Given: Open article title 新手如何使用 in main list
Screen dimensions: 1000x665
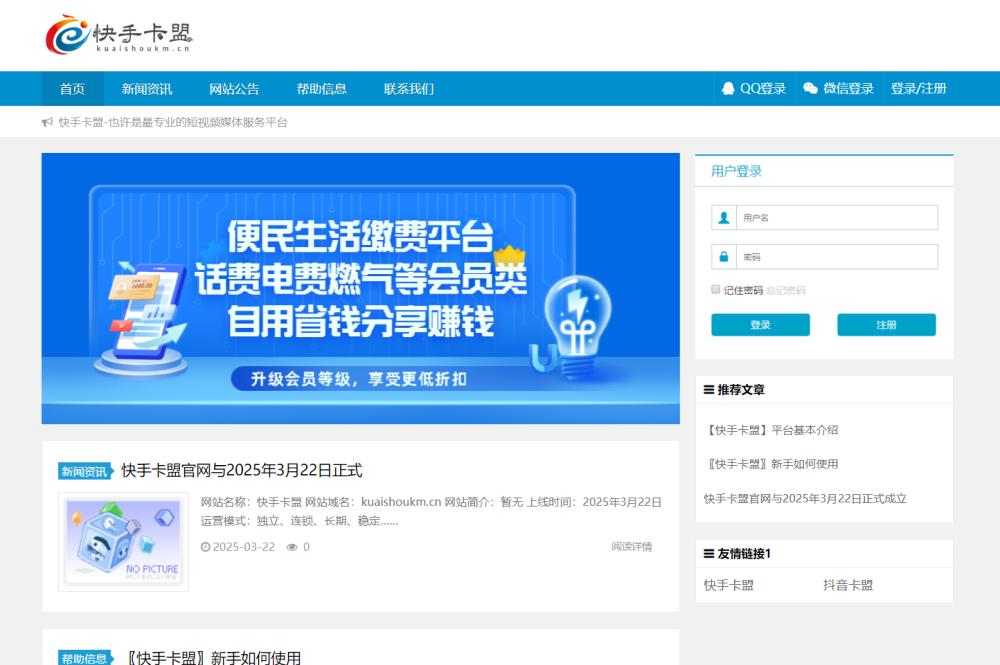Looking at the screenshot, I should click(211, 657).
